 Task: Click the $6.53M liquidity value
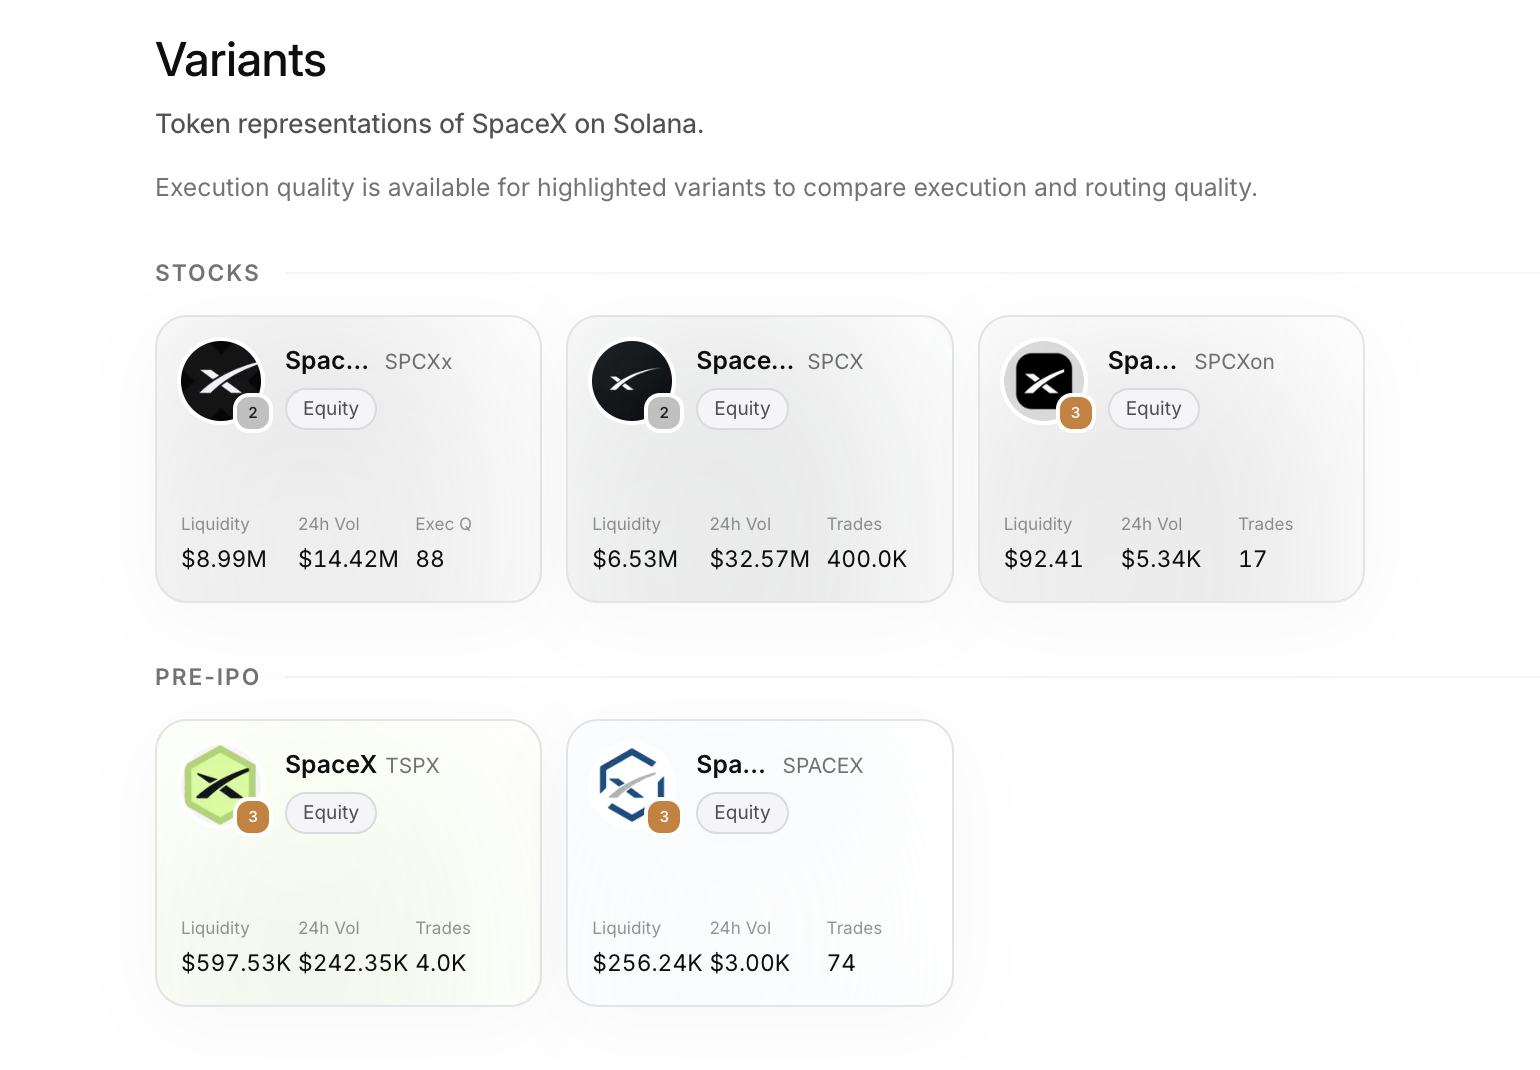pyautogui.click(x=635, y=559)
